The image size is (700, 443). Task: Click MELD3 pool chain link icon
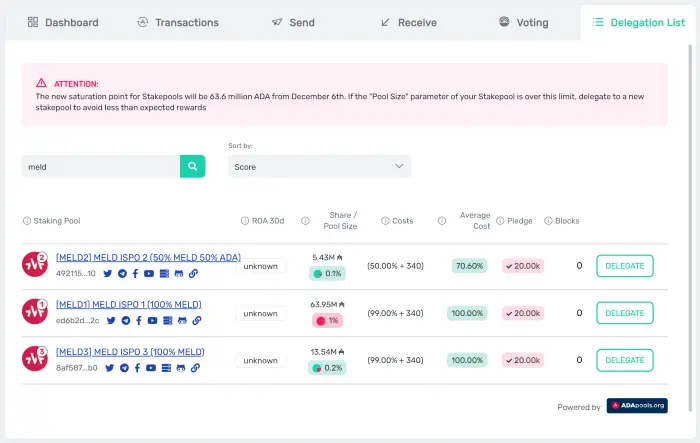(x=196, y=368)
